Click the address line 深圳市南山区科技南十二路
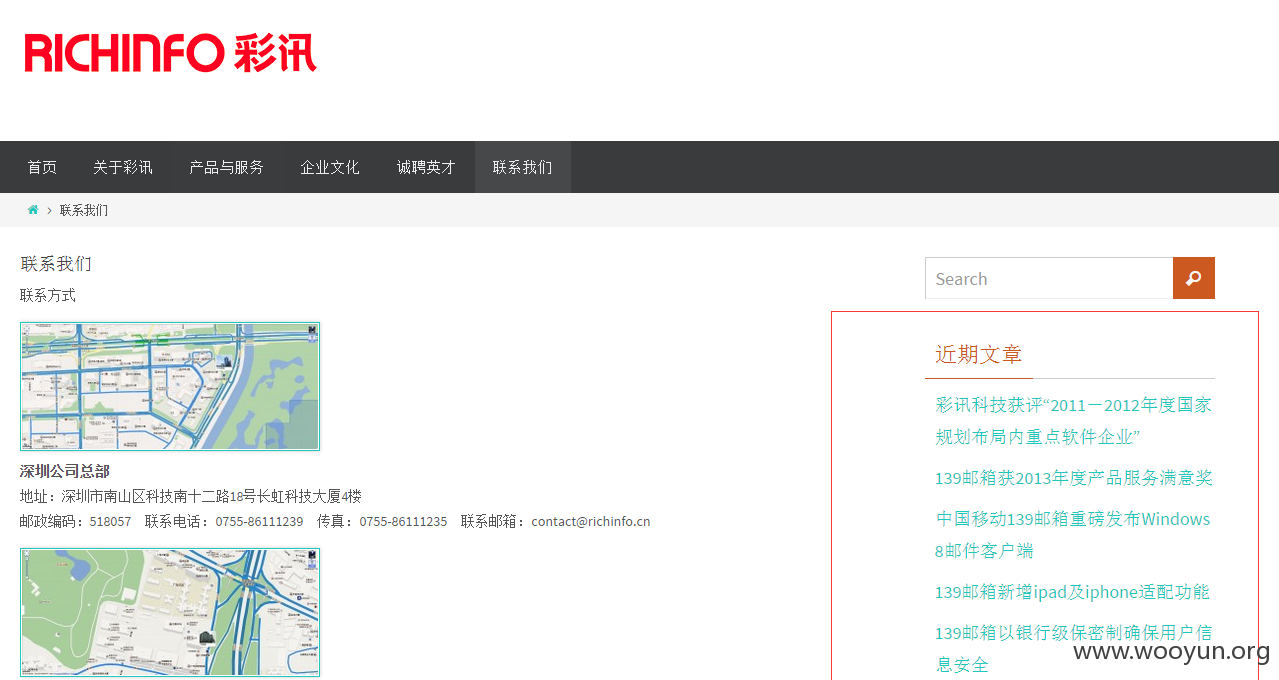 pos(191,496)
